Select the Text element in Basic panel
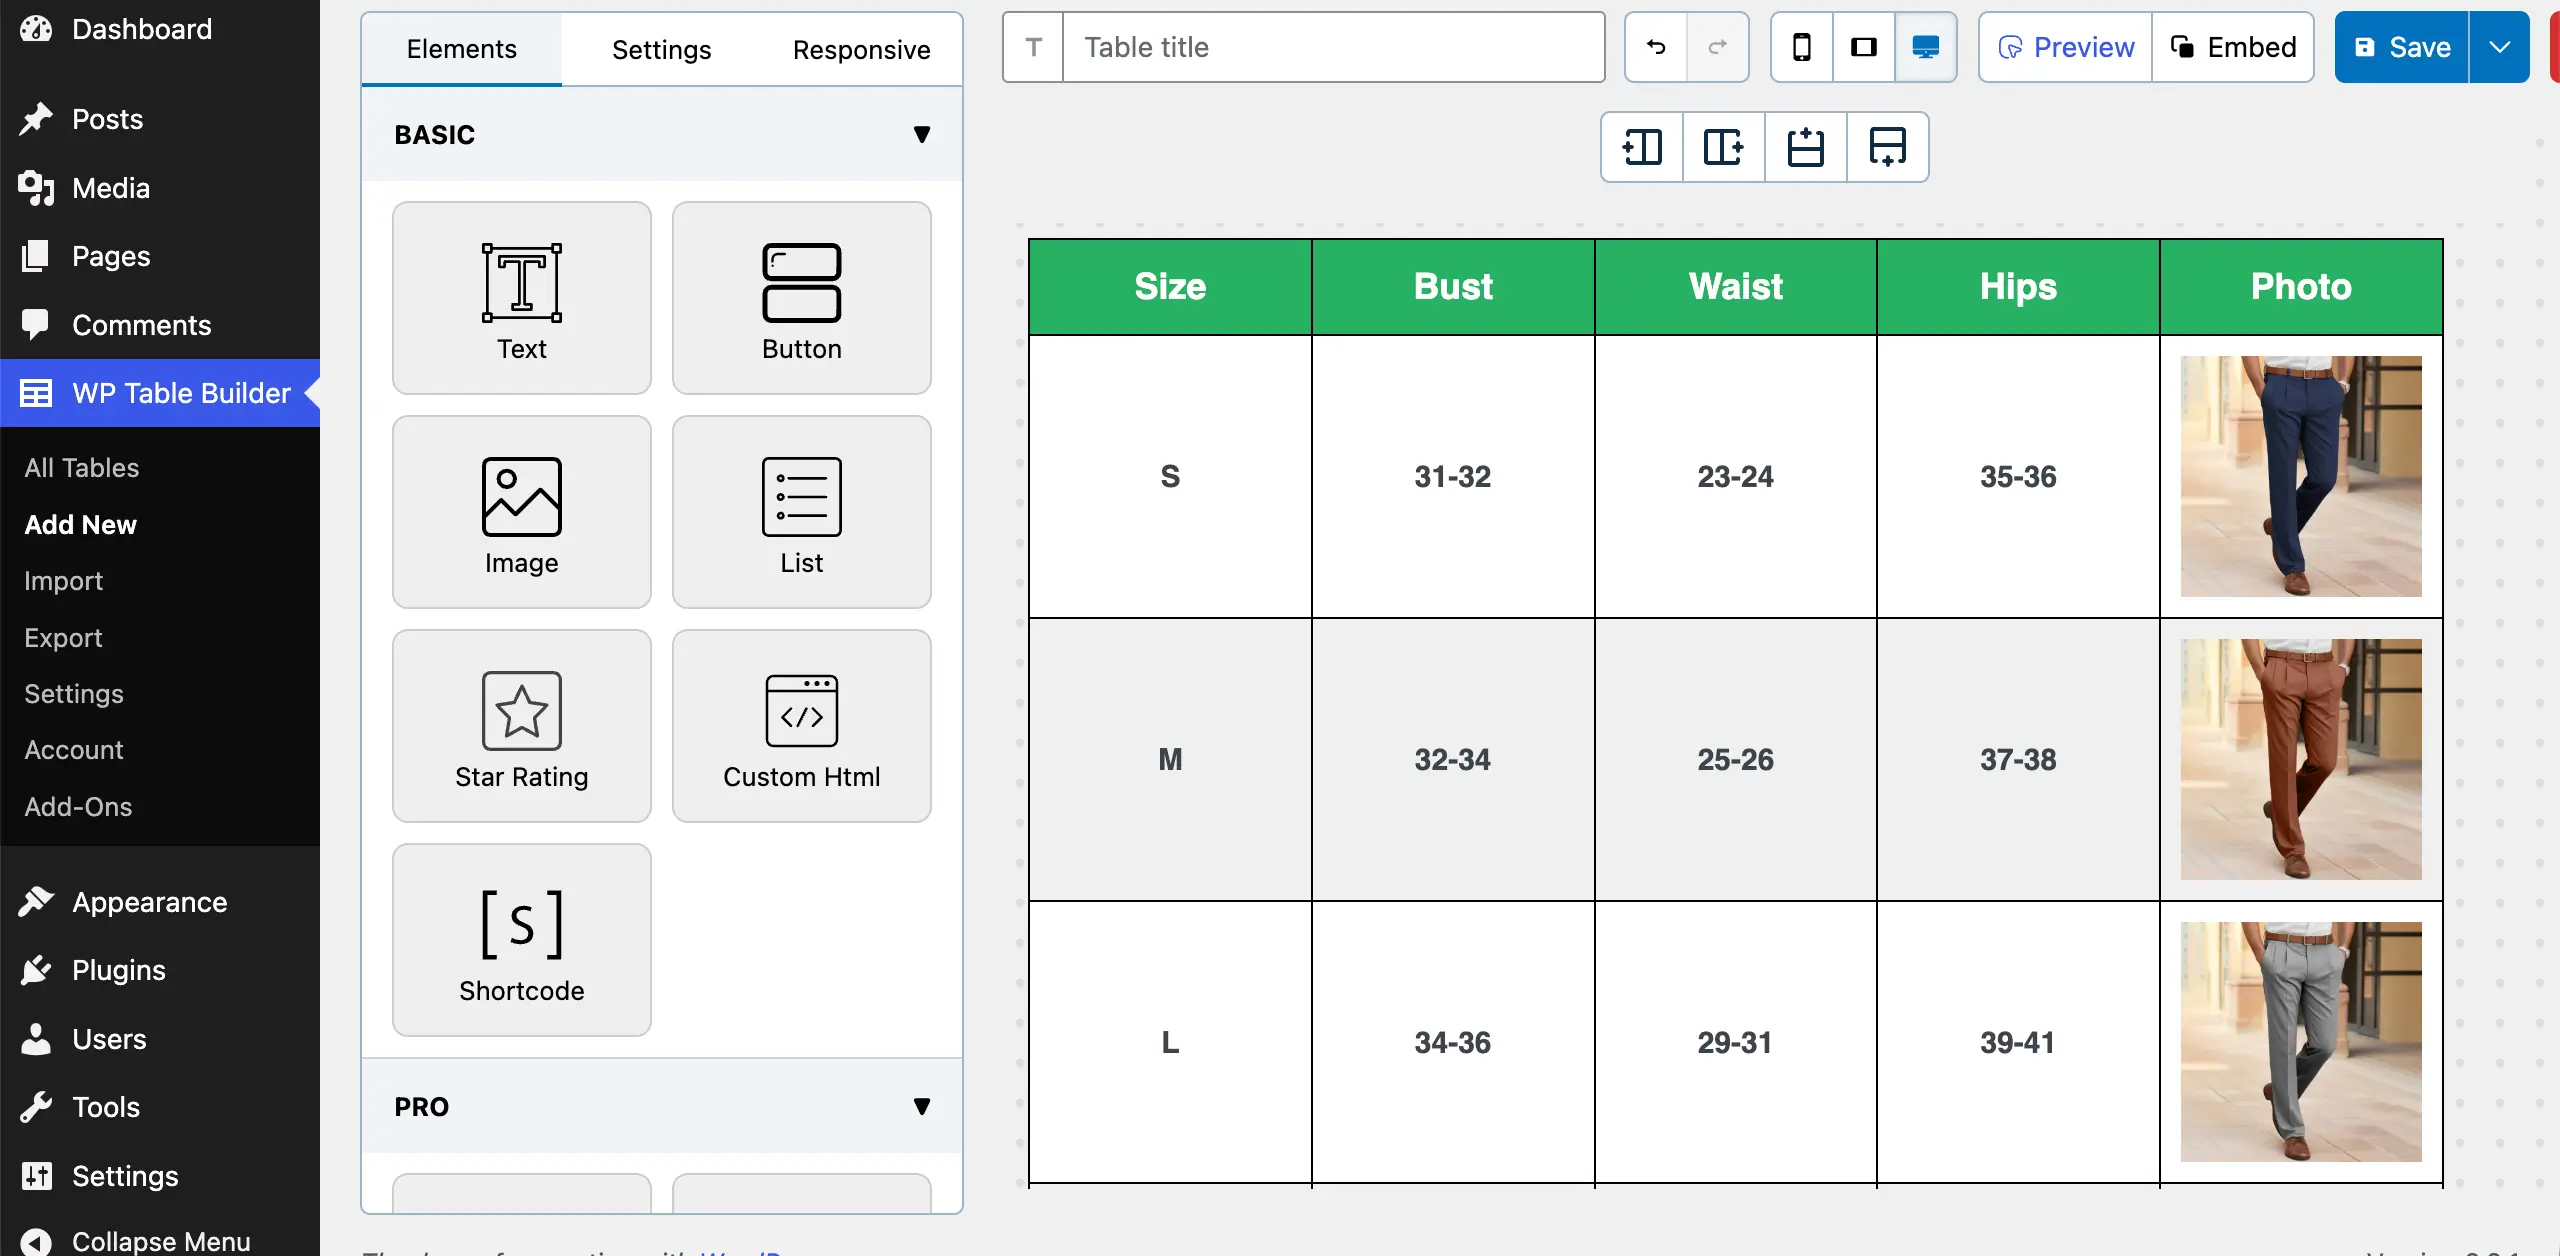The image size is (2560, 1256). click(521, 297)
